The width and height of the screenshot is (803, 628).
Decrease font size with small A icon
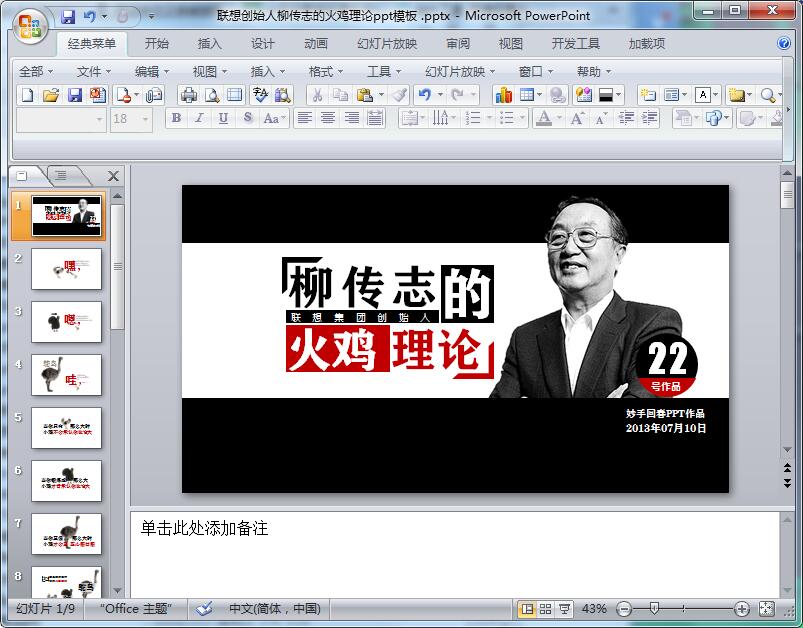tap(600, 119)
